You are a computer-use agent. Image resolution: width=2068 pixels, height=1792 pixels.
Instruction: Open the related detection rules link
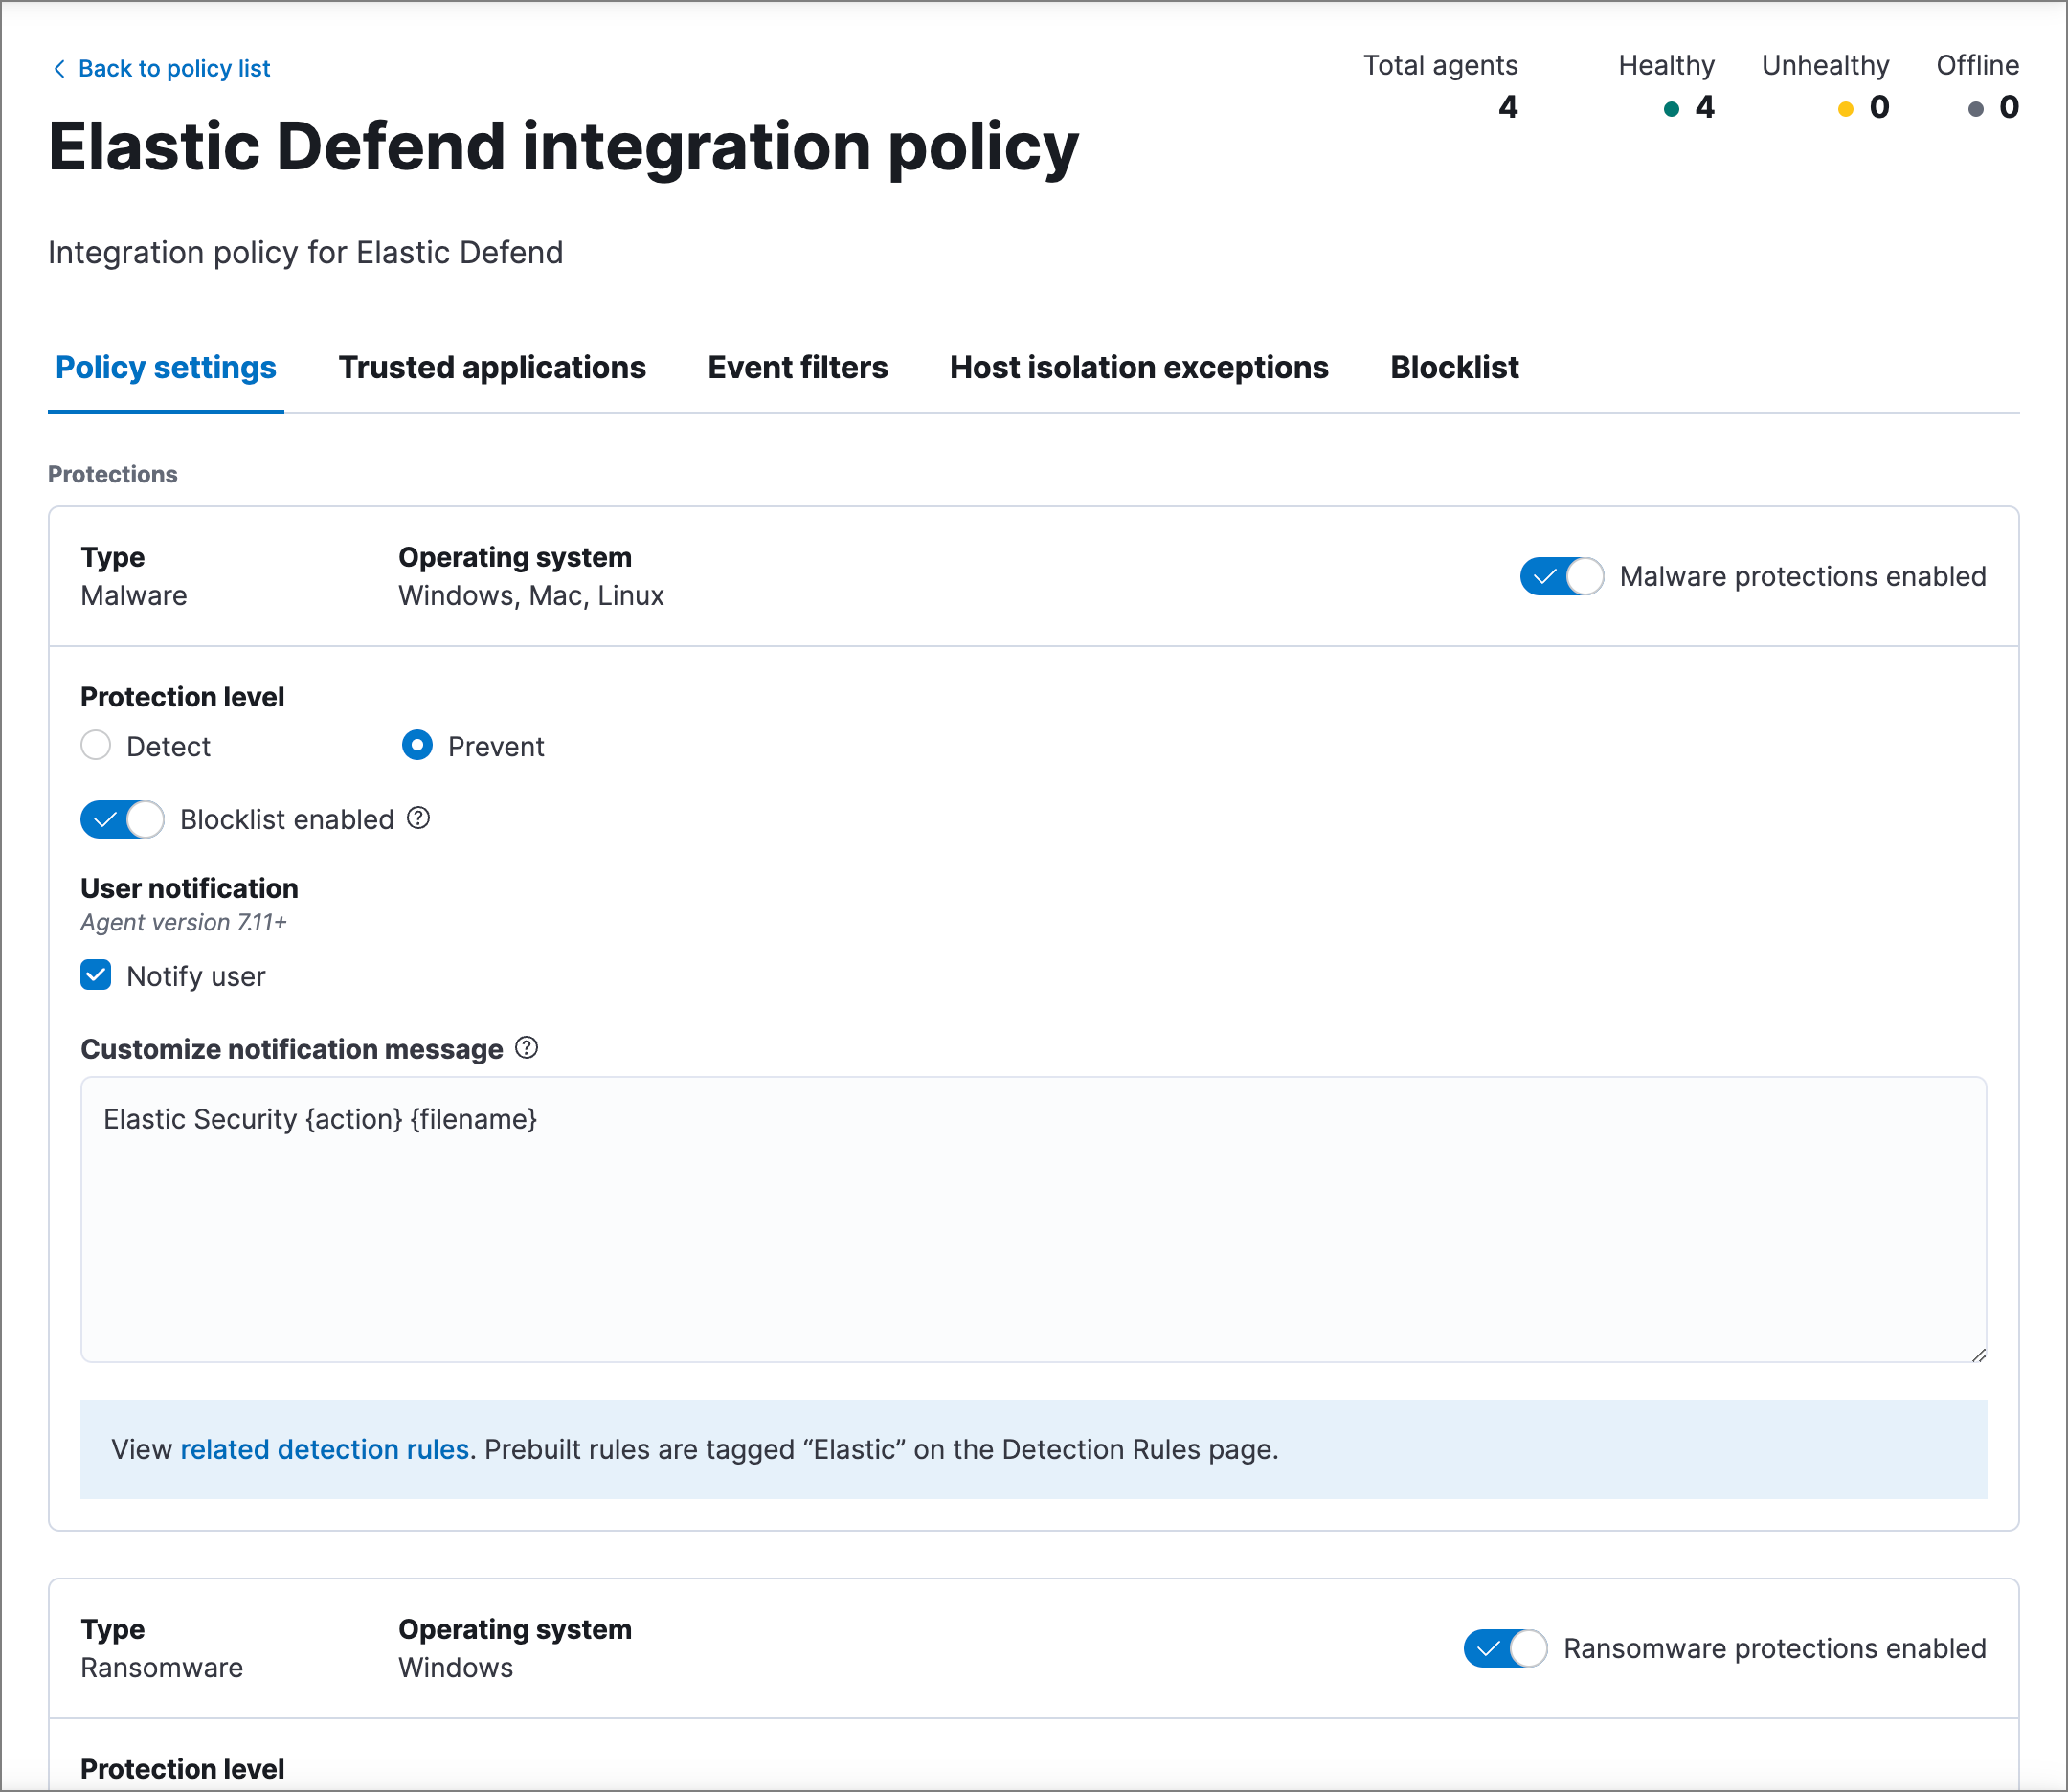click(x=324, y=1448)
